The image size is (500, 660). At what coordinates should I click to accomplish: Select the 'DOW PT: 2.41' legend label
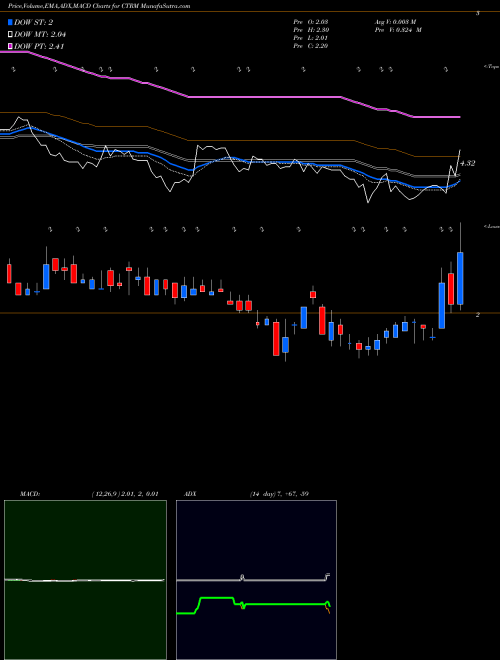[x=39, y=46]
